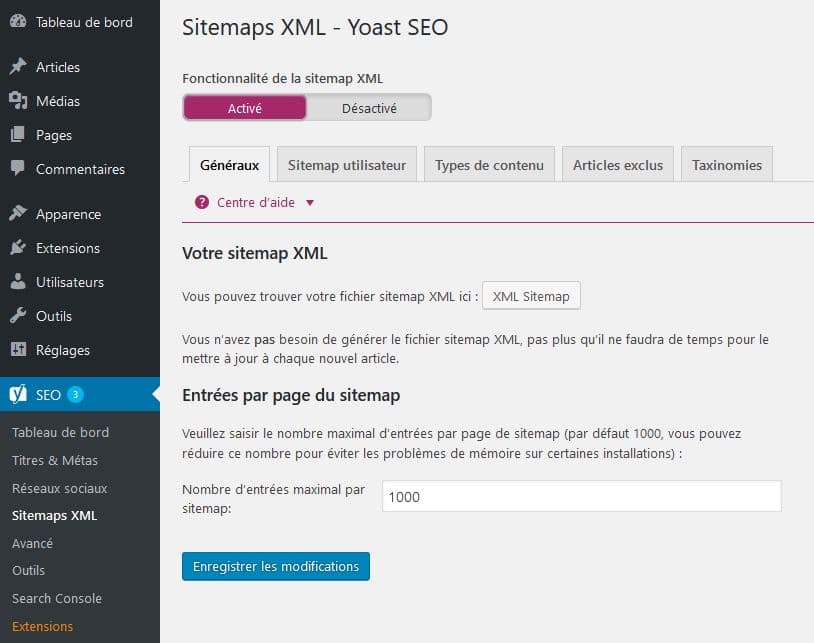
Task: Open the orange Extensions submenu link
Action: tap(43, 626)
